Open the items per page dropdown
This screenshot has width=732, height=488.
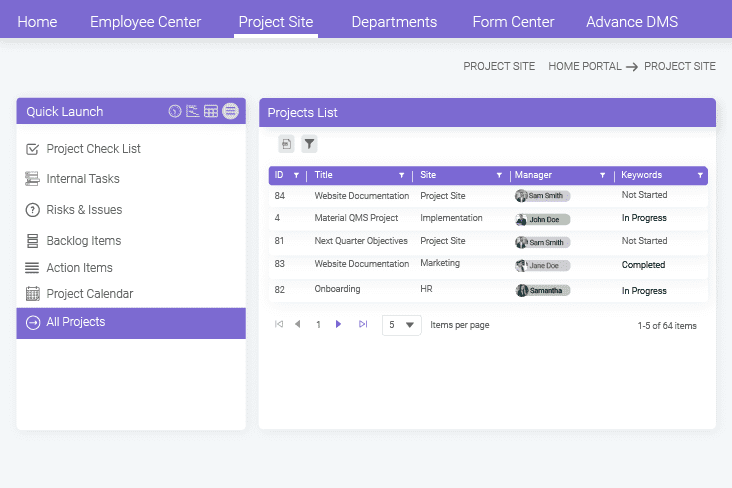click(401, 325)
